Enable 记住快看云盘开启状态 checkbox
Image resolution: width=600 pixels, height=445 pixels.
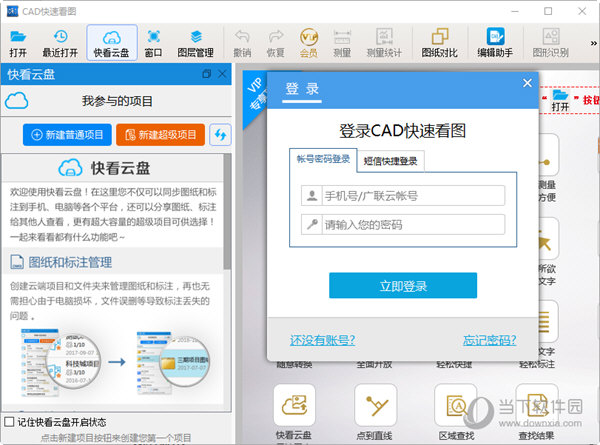point(9,422)
